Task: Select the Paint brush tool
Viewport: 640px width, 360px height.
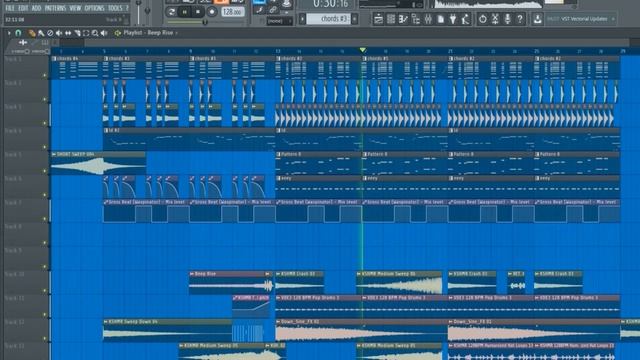Action: (41, 33)
